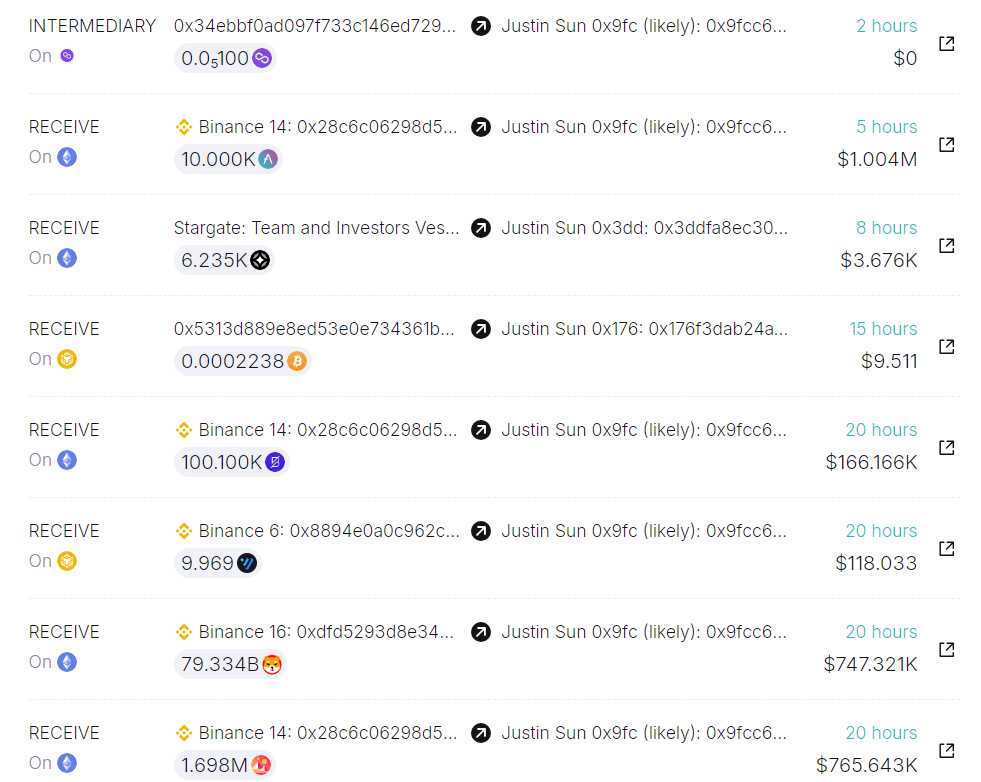Open sender address 0x34ebbf0ad097f733c146ed729
This screenshot has height=782, width=981.
(x=315, y=26)
